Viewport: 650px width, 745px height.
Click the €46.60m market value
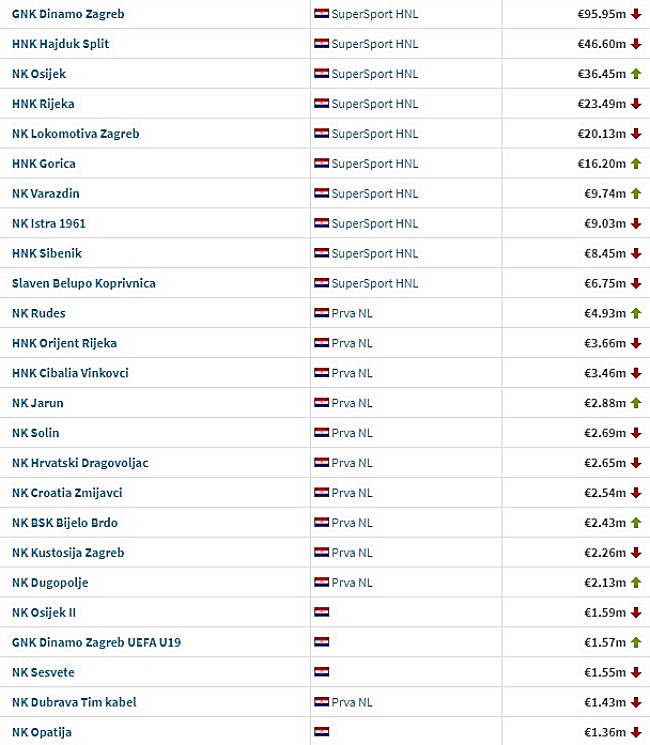click(602, 44)
